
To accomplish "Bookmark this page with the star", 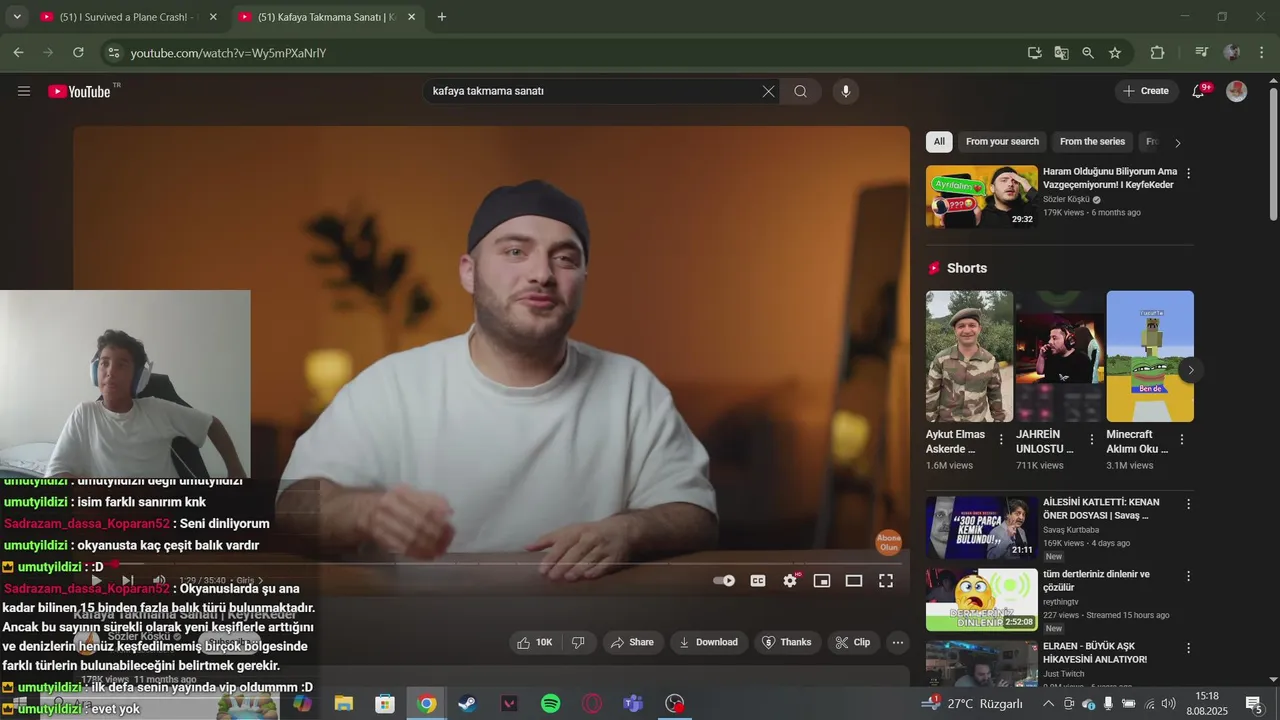I will [x=1115, y=53].
